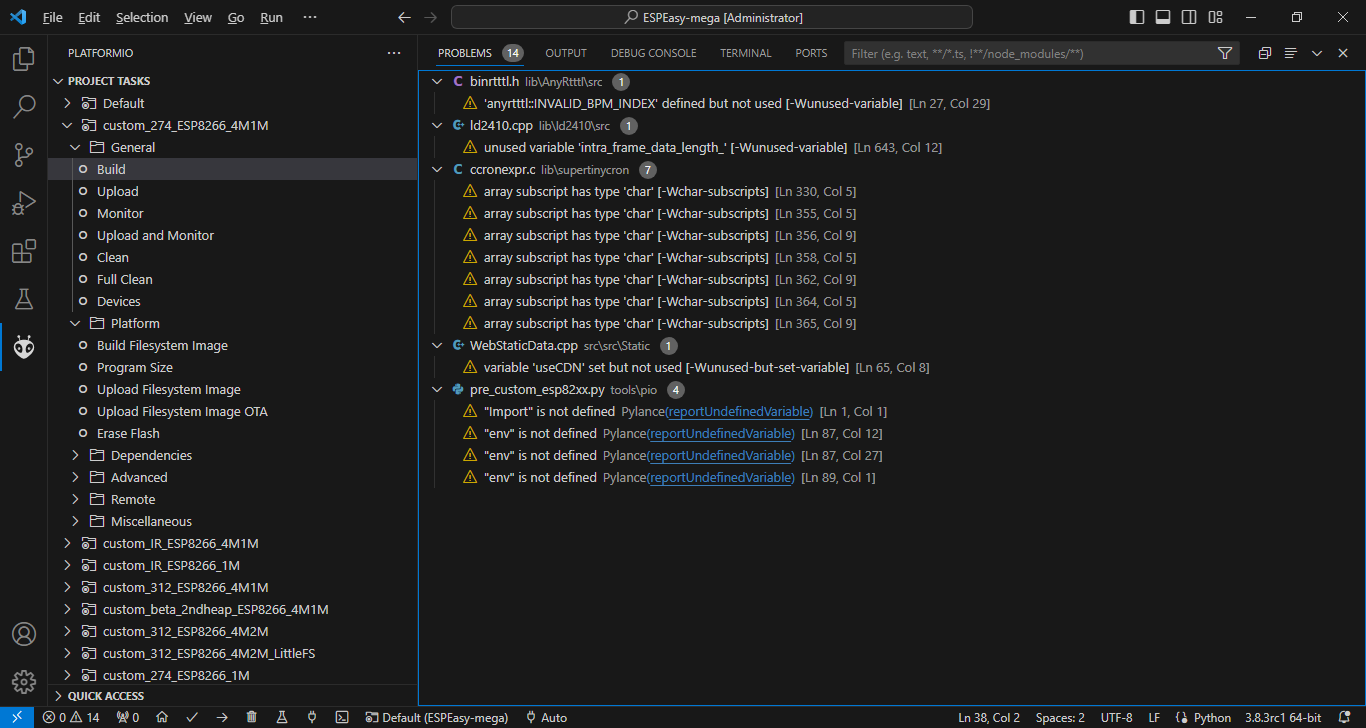Viewport: 1366px width, 728px height.
Task: Open PLATFORMIO panel more actions ellipsis
Action: coord(394,53)
